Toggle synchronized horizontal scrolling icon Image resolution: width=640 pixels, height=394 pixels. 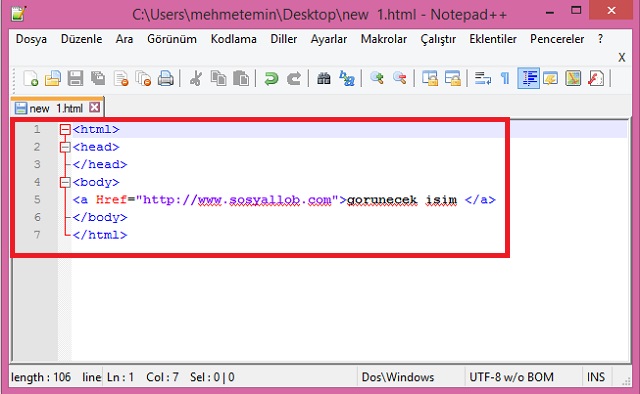[x=453, y=78]
